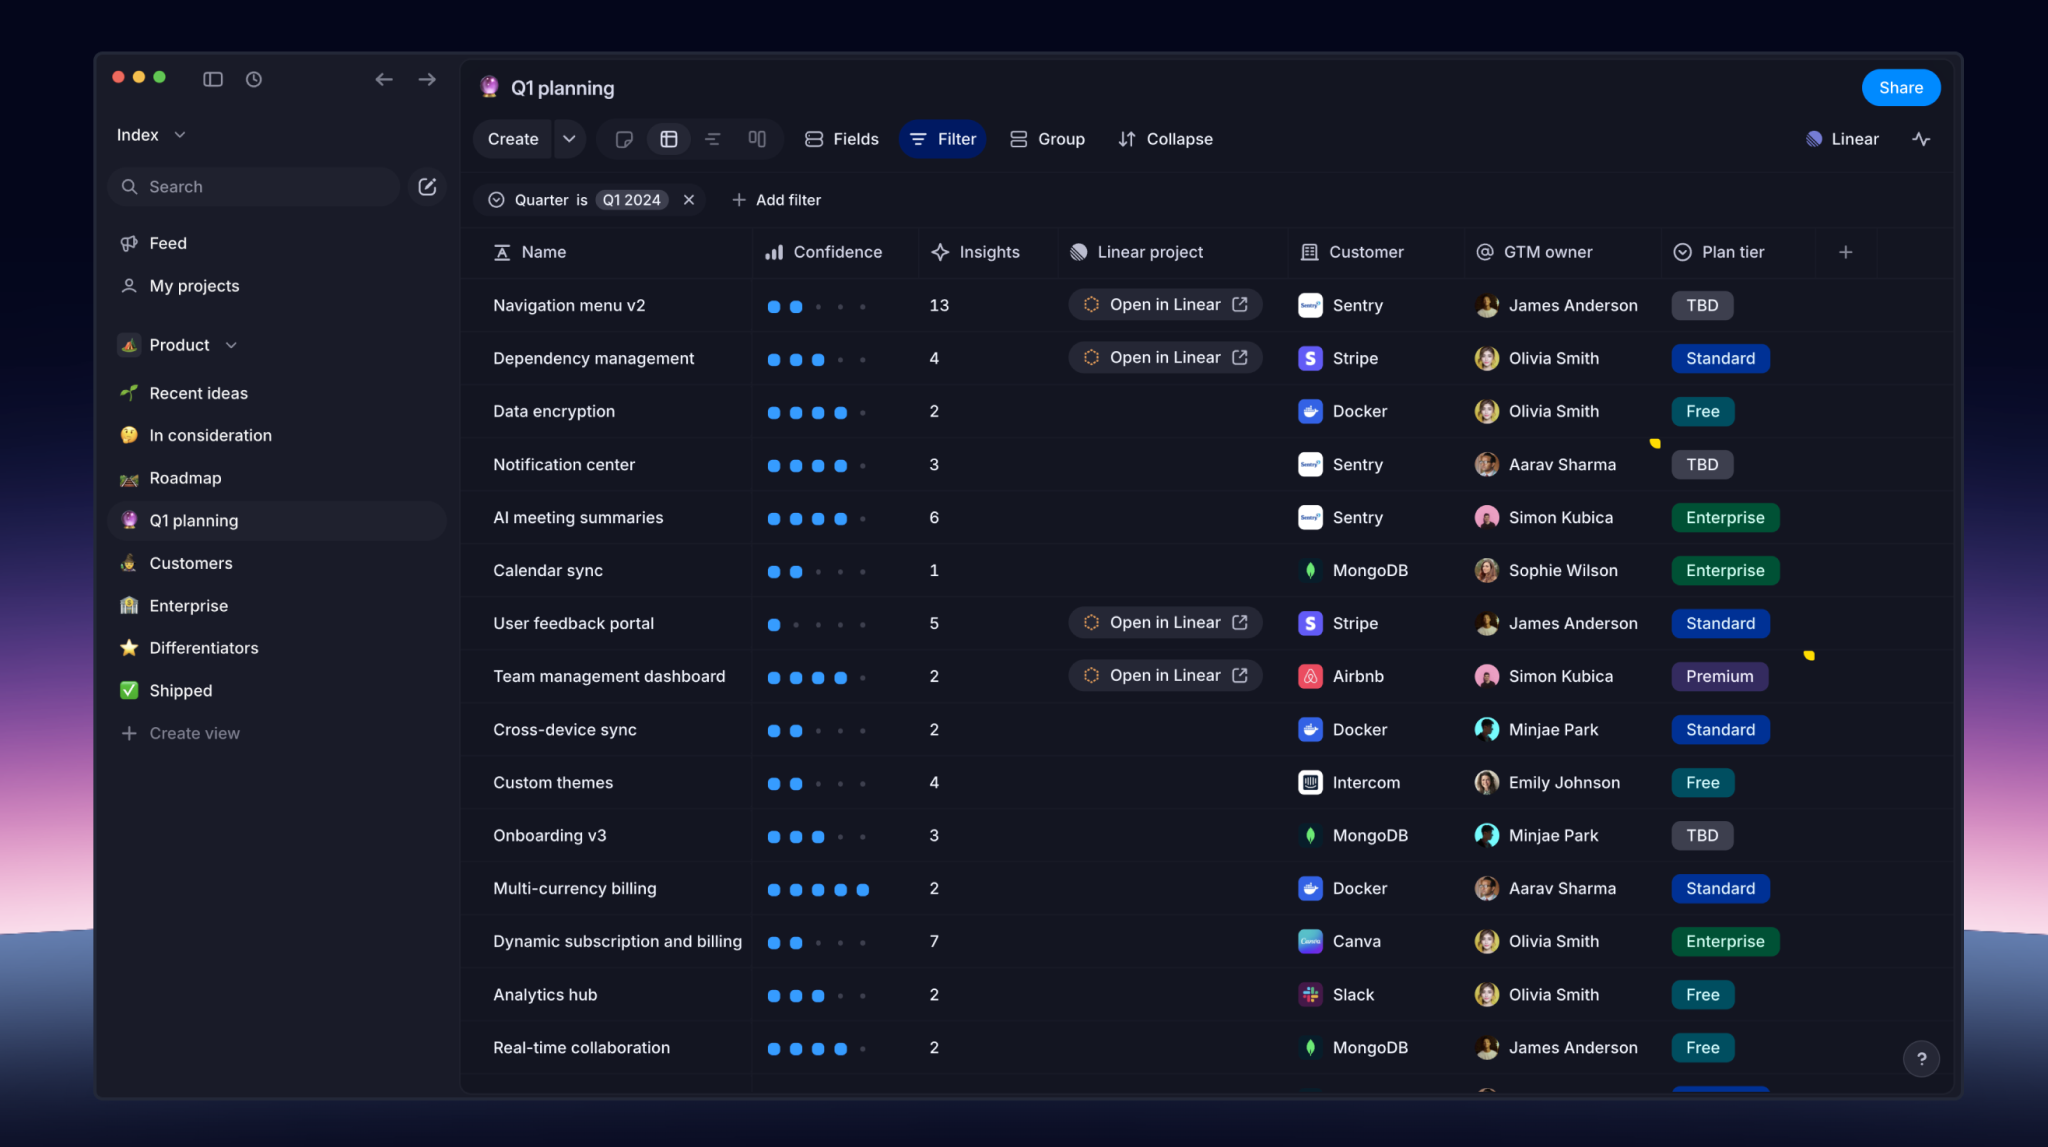Navigate back with left arrow
Screen dimensions: 2048x1147
[x=384, y=79]
